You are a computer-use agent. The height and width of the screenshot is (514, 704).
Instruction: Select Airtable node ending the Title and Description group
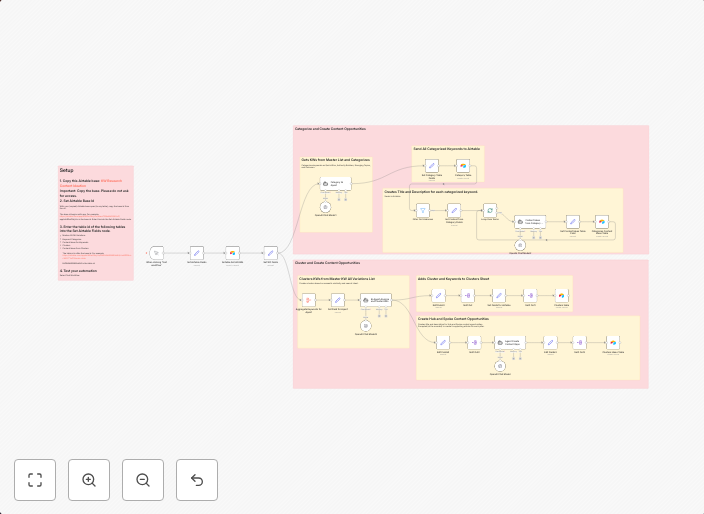(602, 221)
